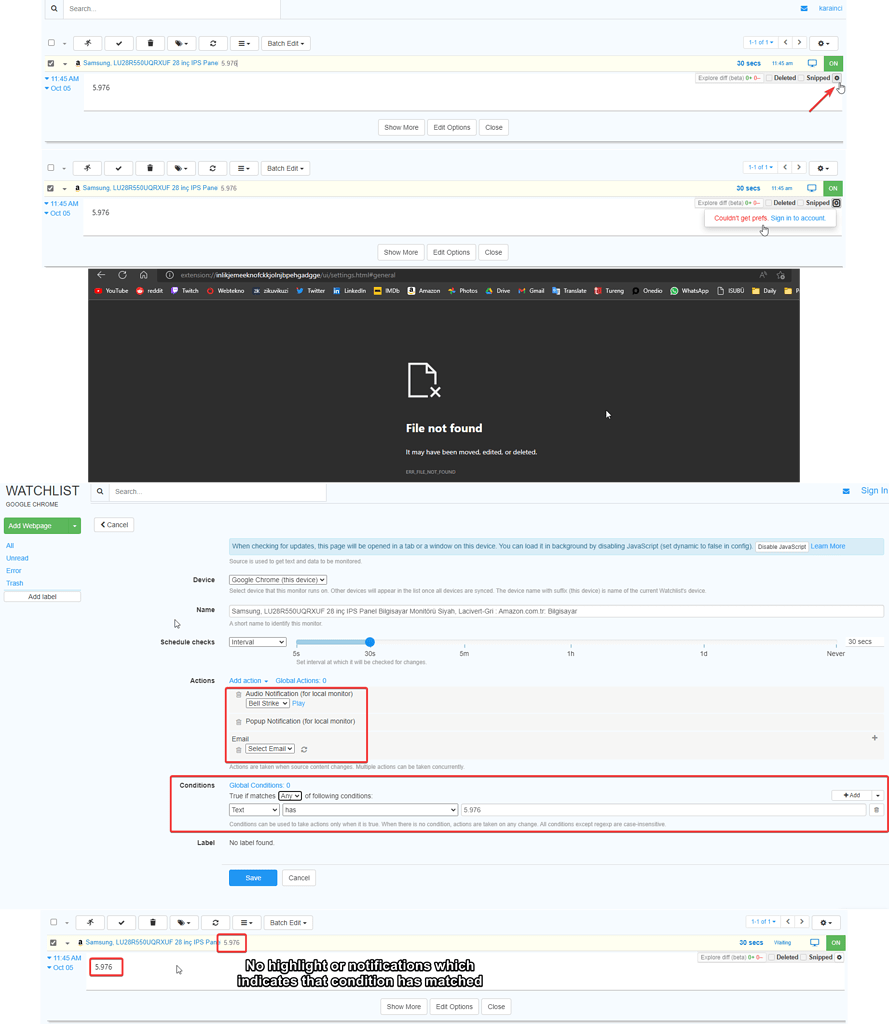Remove the 5.976 text condition with its trash icon
This screenshot has height=1024, width=889.
click(x=877, y=810)
